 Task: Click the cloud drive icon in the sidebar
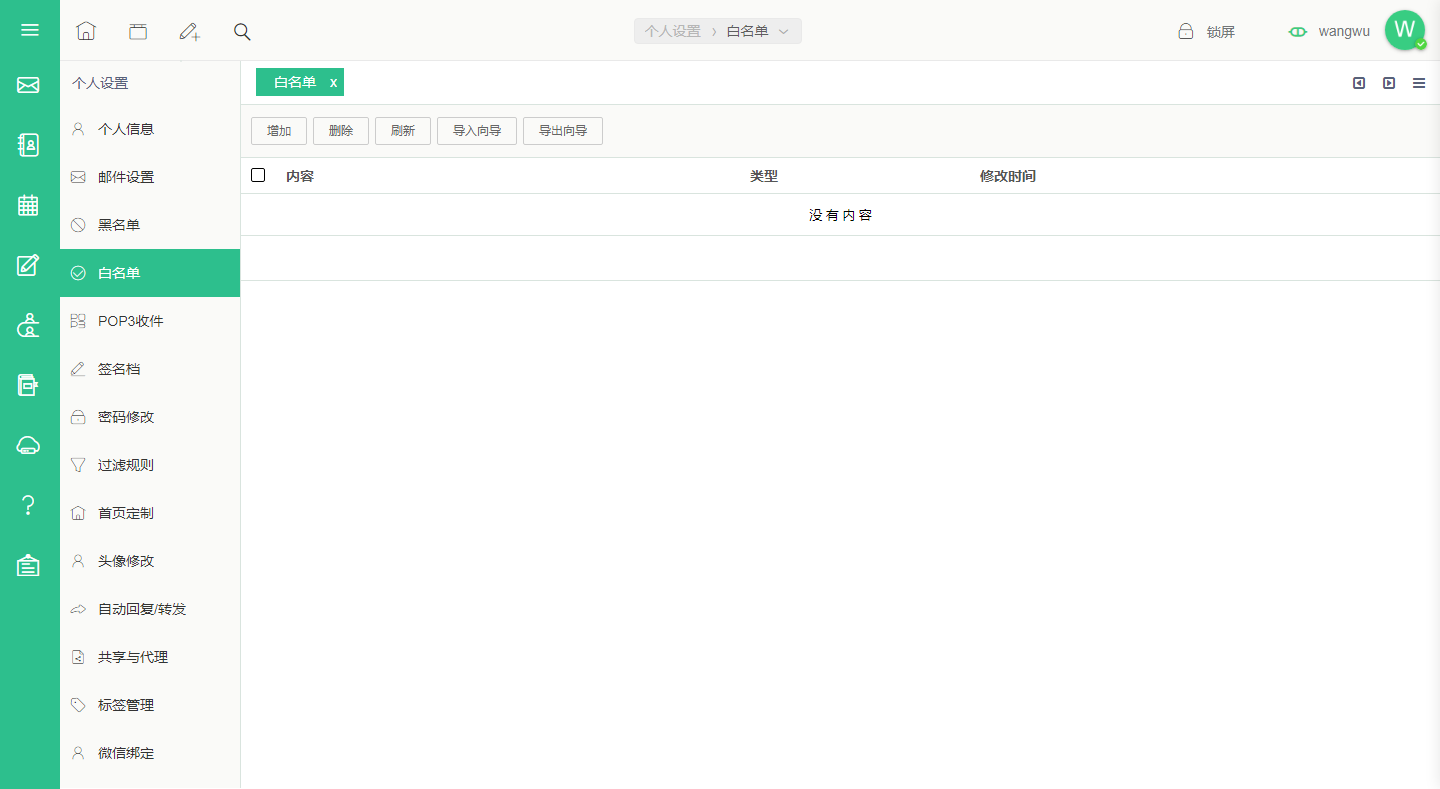[28, 445]
